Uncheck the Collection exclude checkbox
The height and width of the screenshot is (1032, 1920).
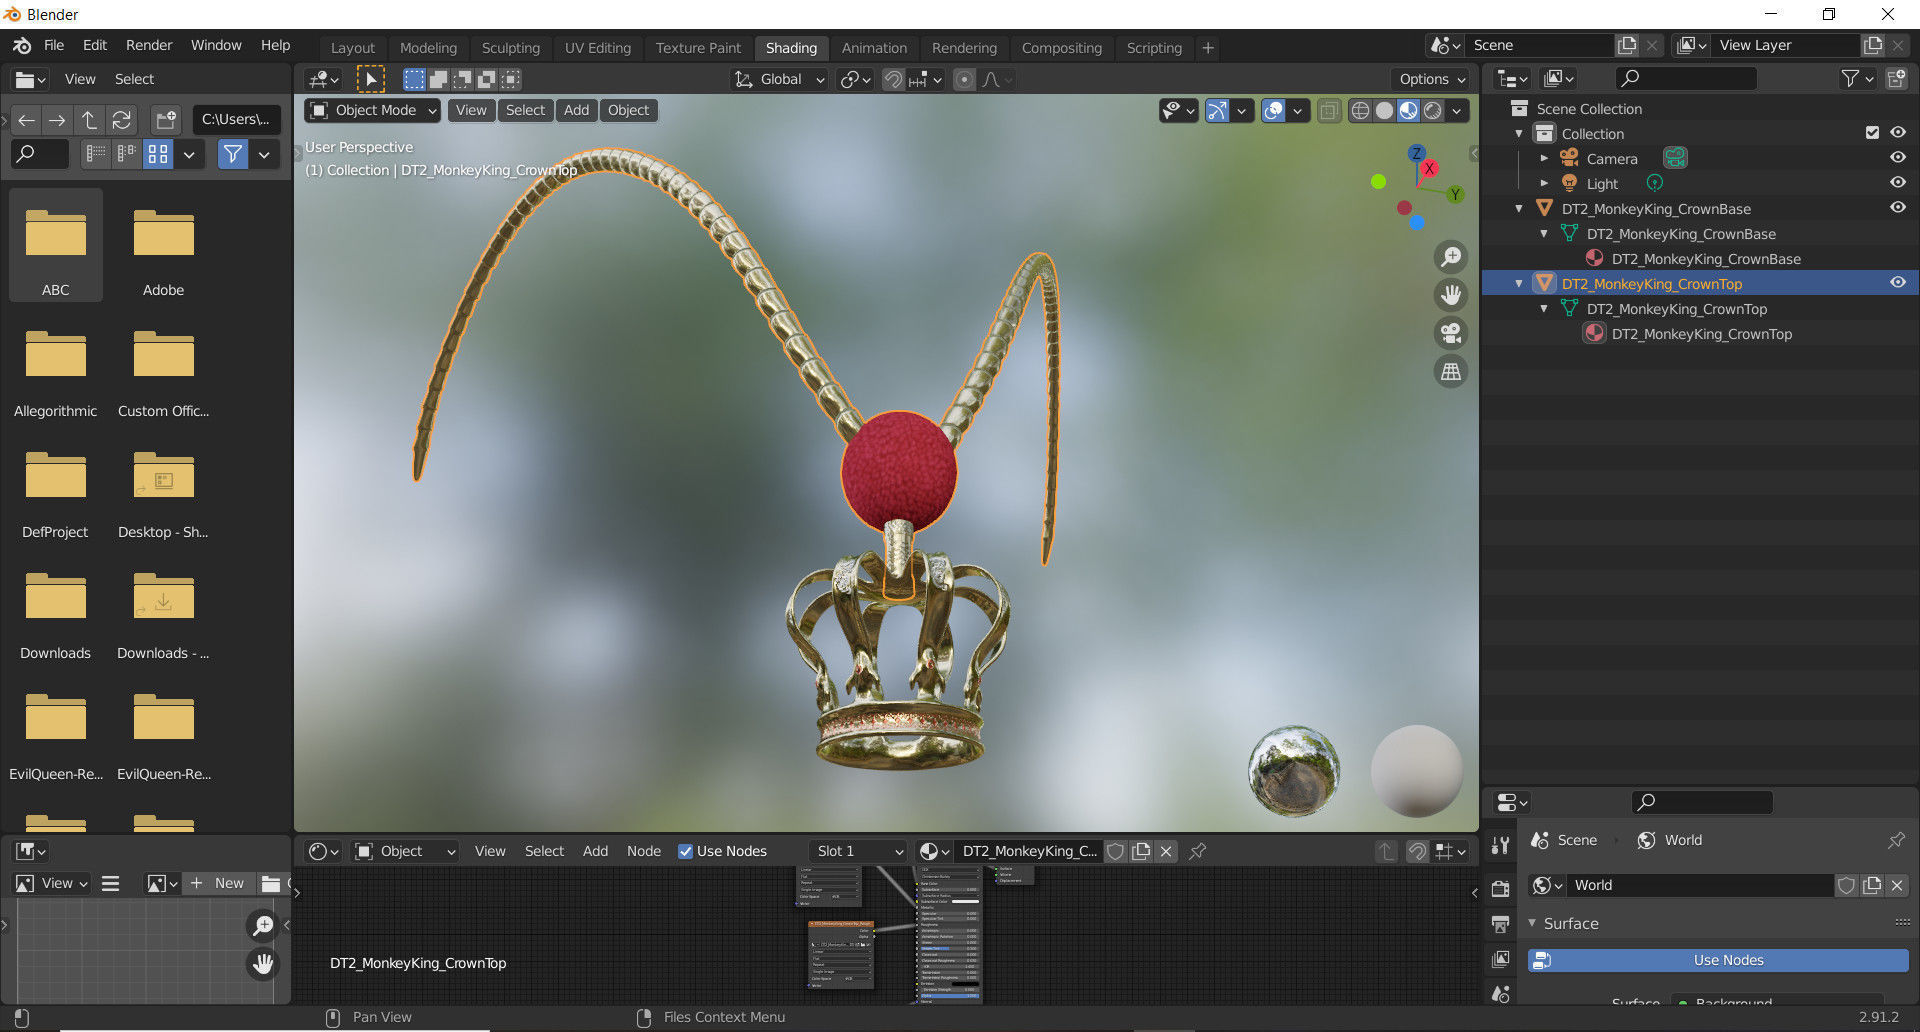[x=1872, y=133]
